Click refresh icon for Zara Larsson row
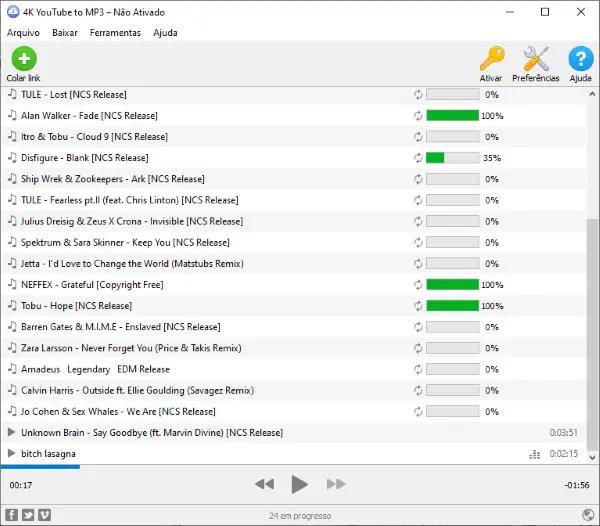The width and height of the screenshot is (600, 526). tap(418, 348)
